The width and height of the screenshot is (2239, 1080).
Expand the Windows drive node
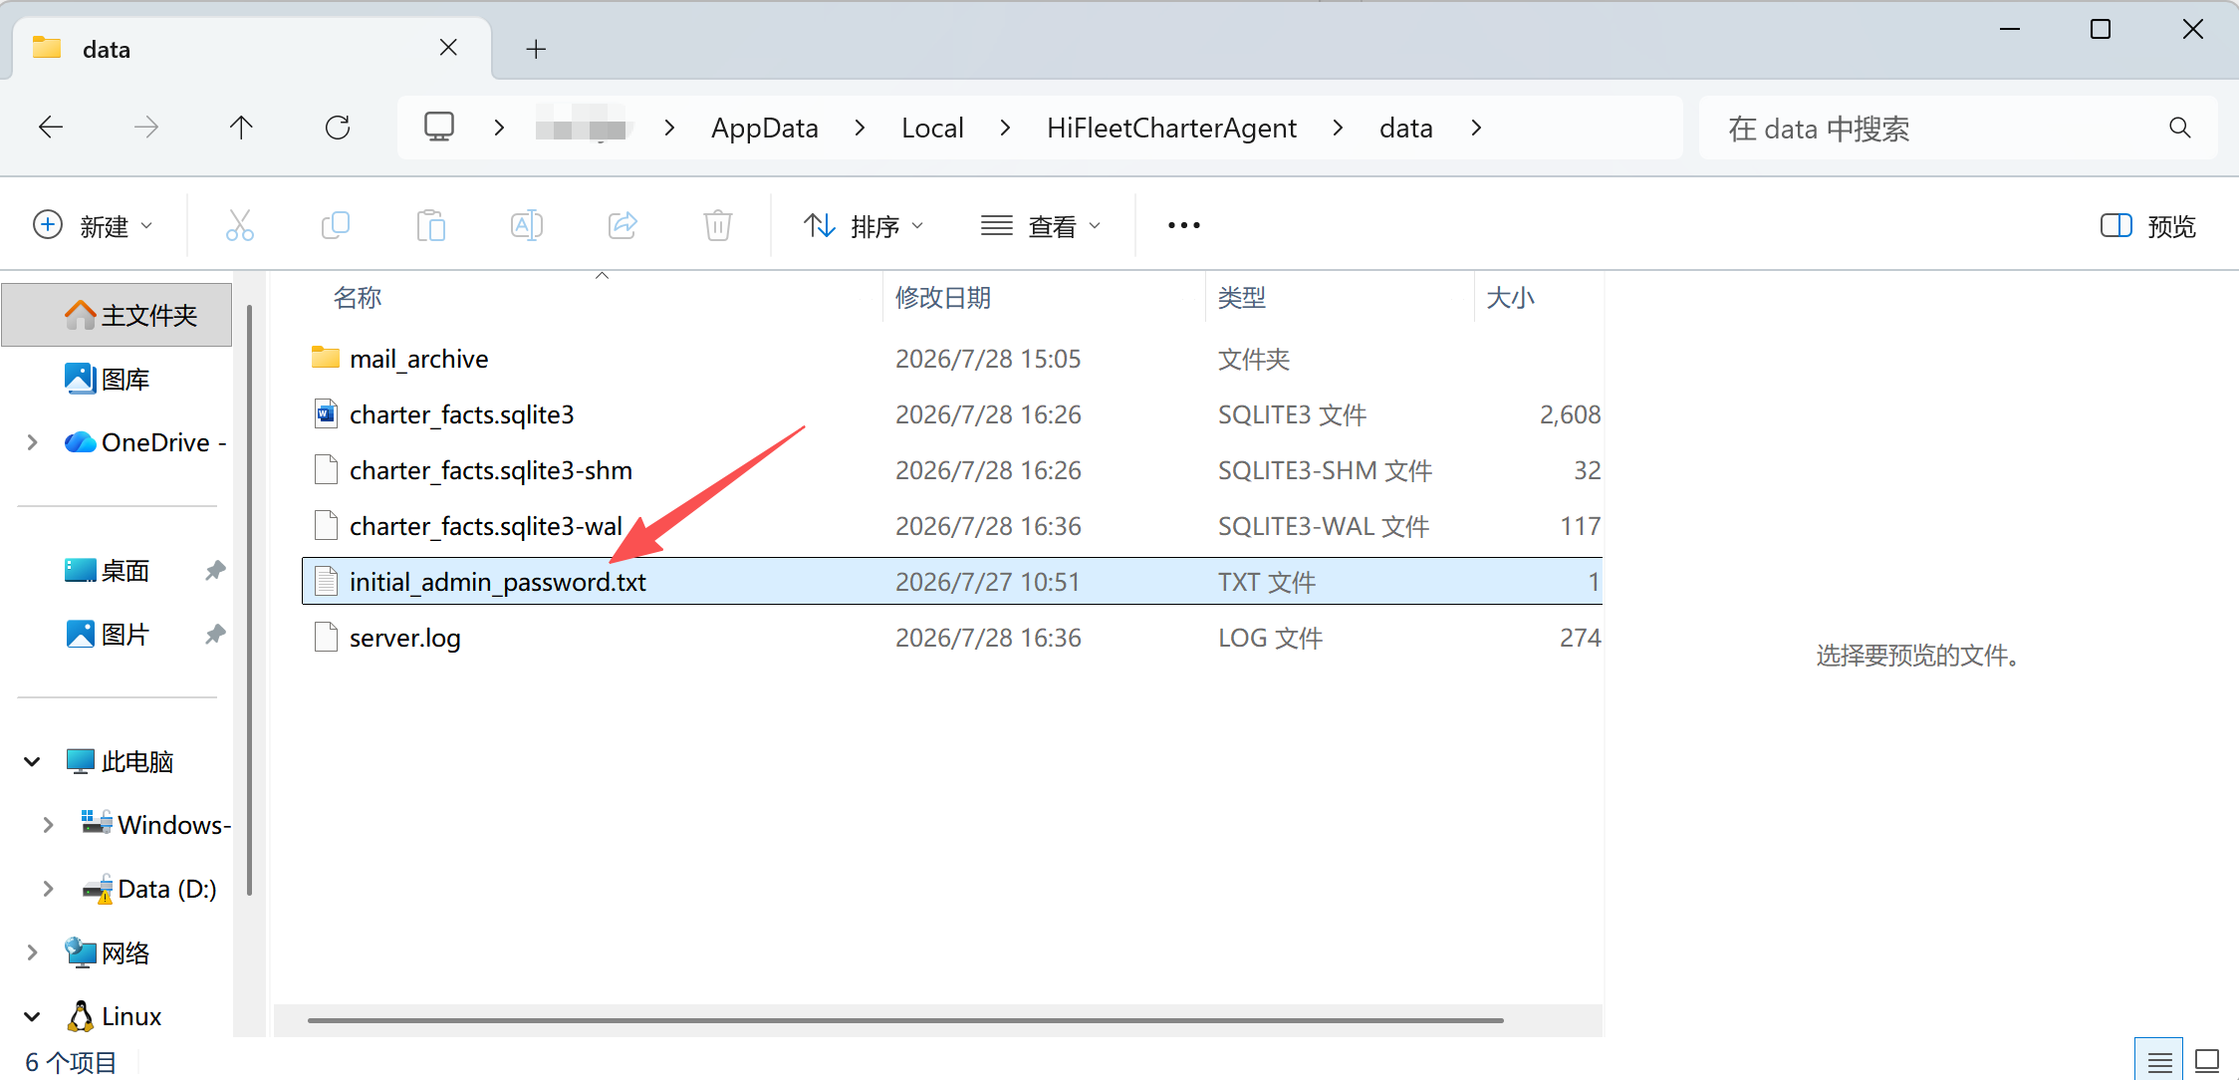coord(47,825)
